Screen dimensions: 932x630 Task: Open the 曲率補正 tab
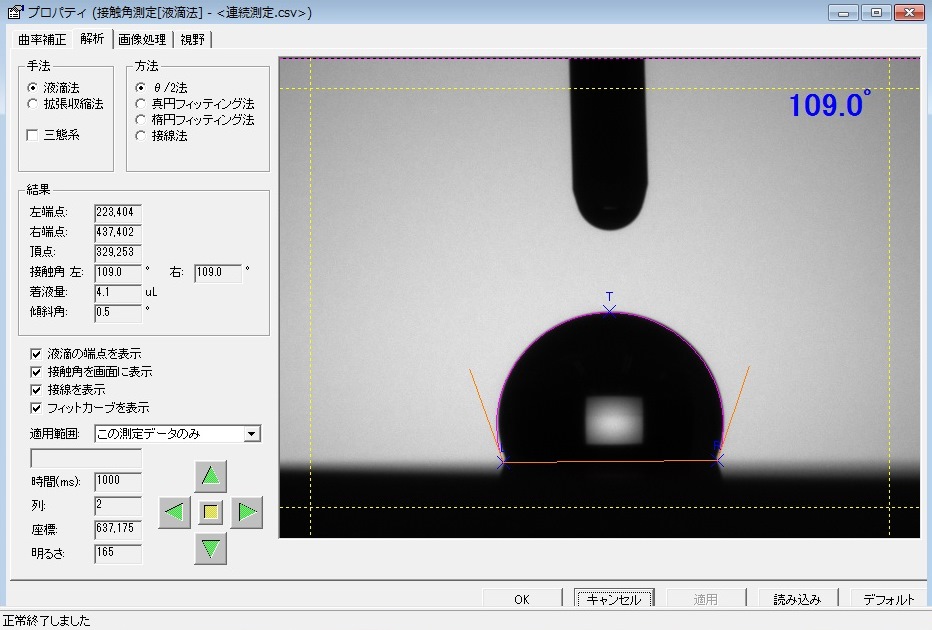coord(42,40)
